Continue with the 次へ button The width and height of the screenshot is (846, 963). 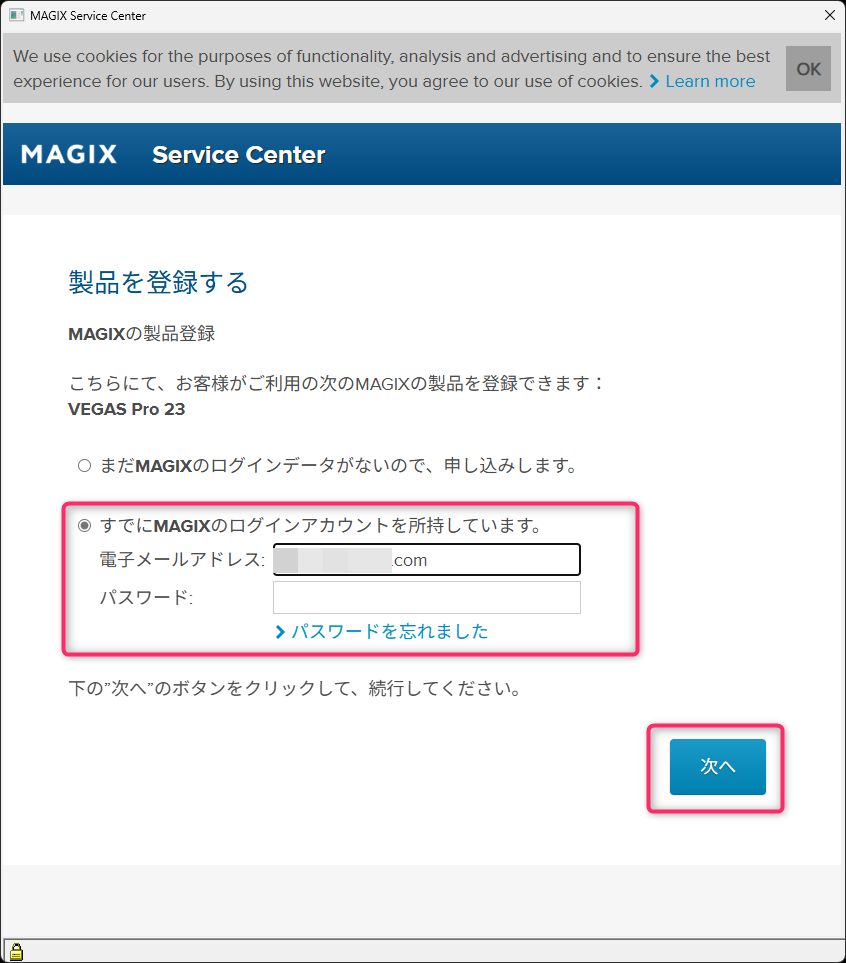tap(718, 766)
